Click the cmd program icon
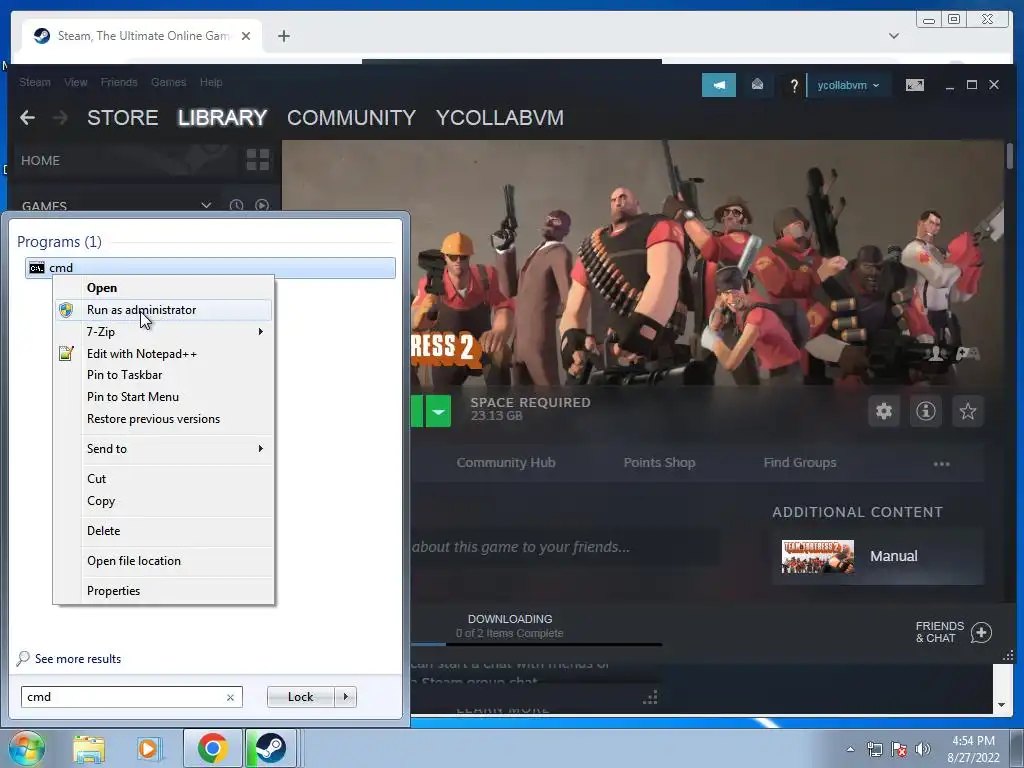The width and height of the screenshot is (1024, 768). tap(37, 268)
